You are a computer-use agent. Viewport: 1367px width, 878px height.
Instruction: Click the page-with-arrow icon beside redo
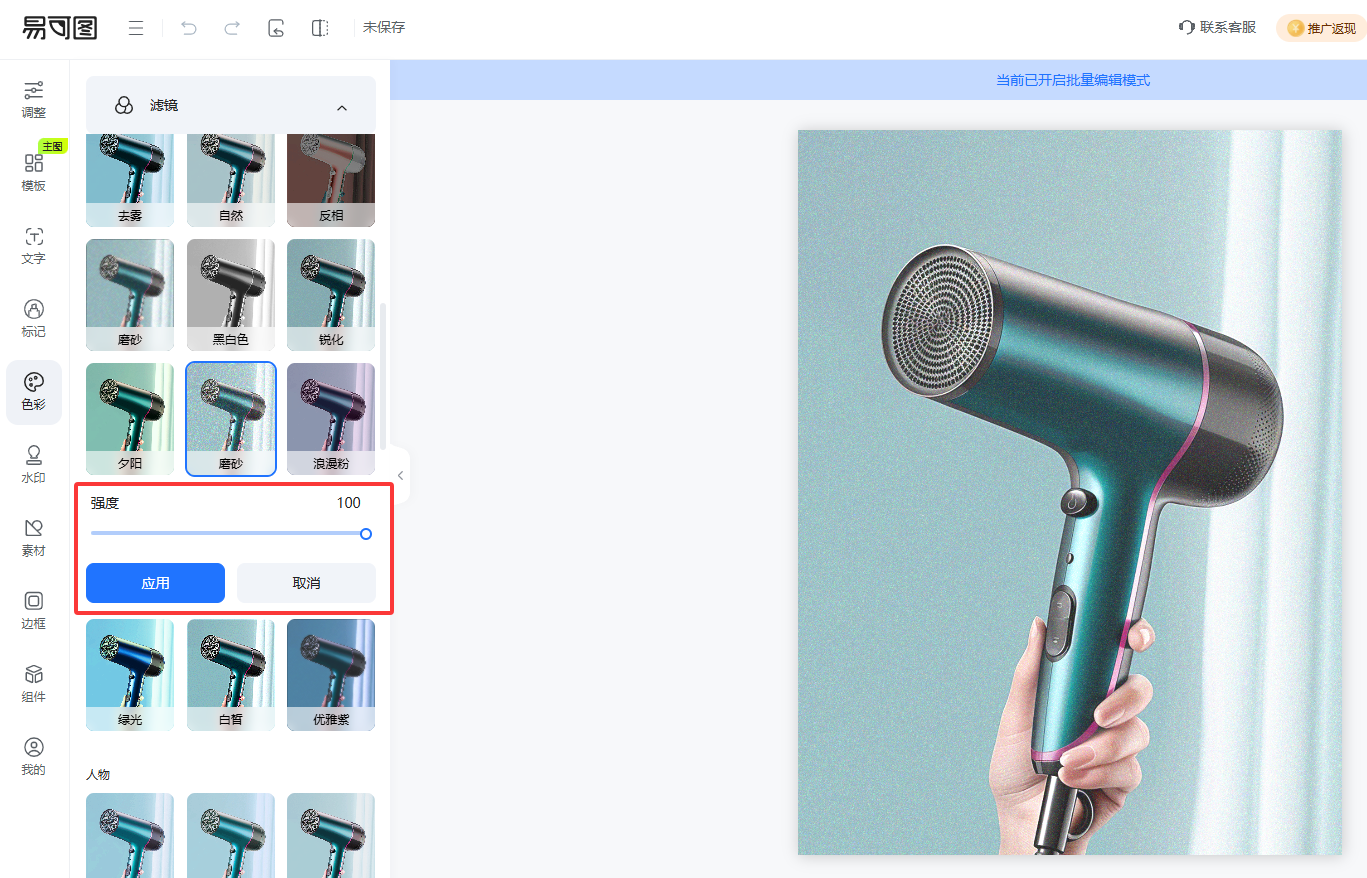coord(276,28)
